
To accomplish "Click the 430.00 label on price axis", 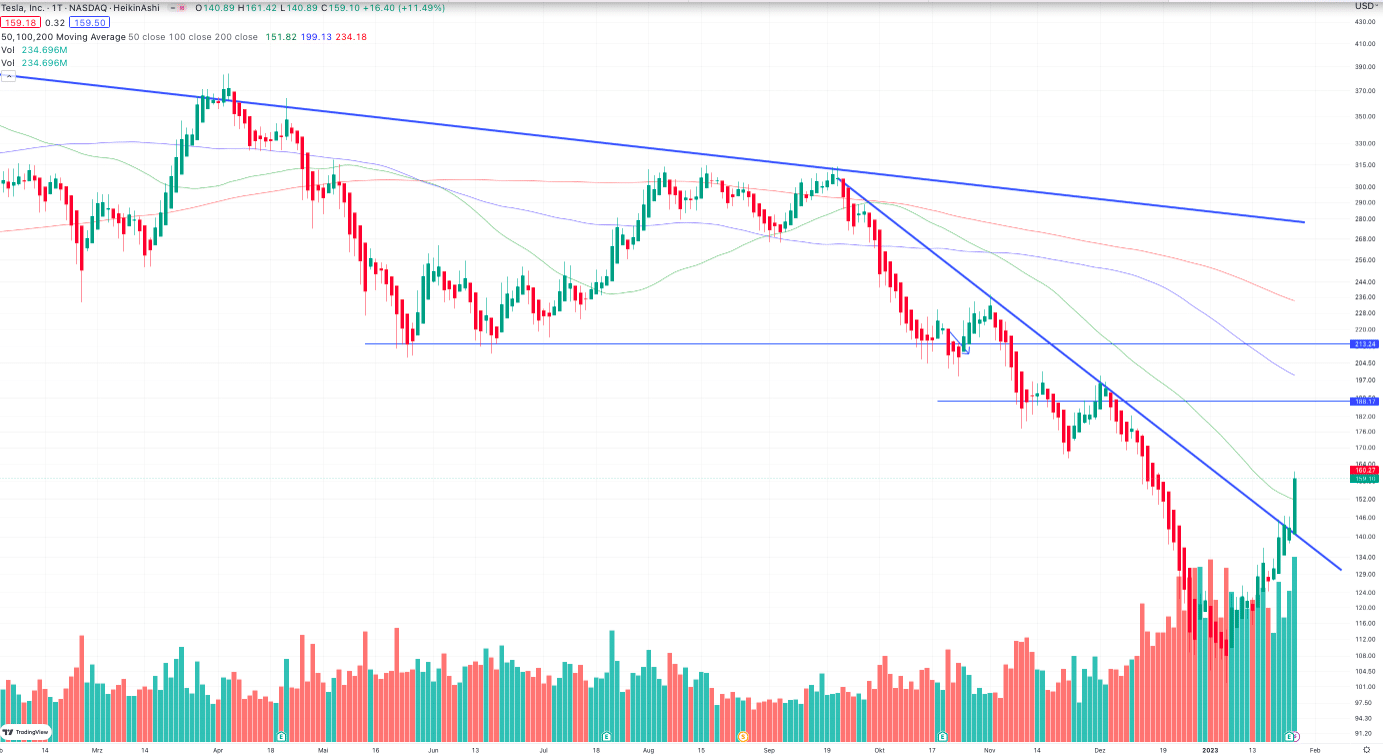I will (x=1365, y=22).
